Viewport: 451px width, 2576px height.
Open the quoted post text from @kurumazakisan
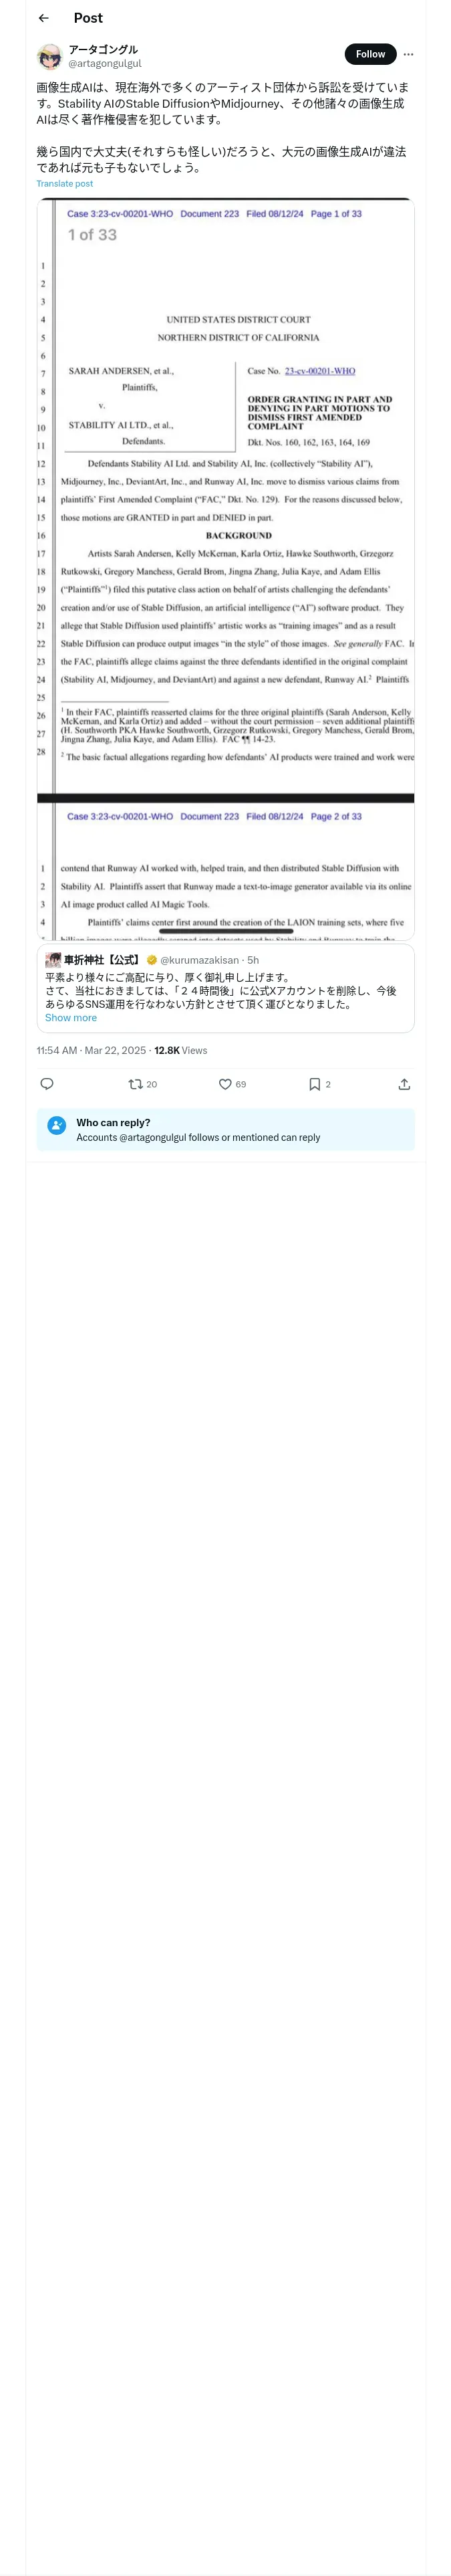[x=220, y=991]
